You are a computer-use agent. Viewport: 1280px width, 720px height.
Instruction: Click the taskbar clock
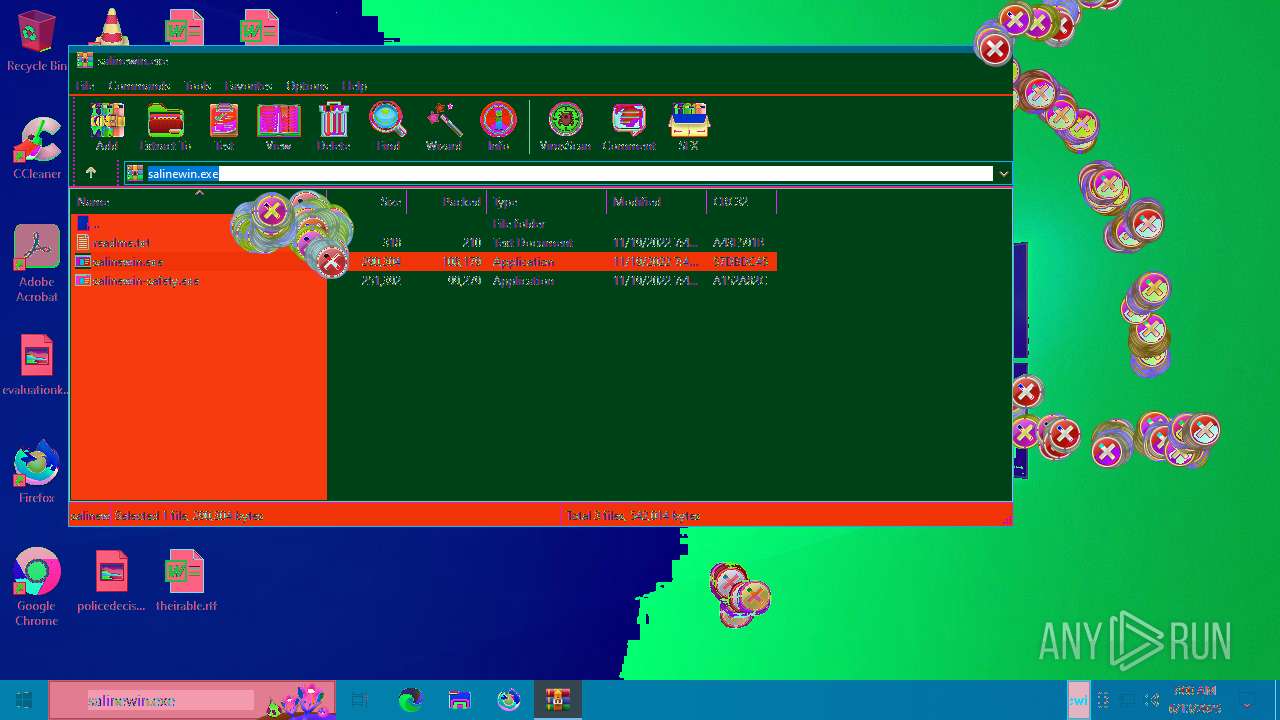tap(1195, 700)
